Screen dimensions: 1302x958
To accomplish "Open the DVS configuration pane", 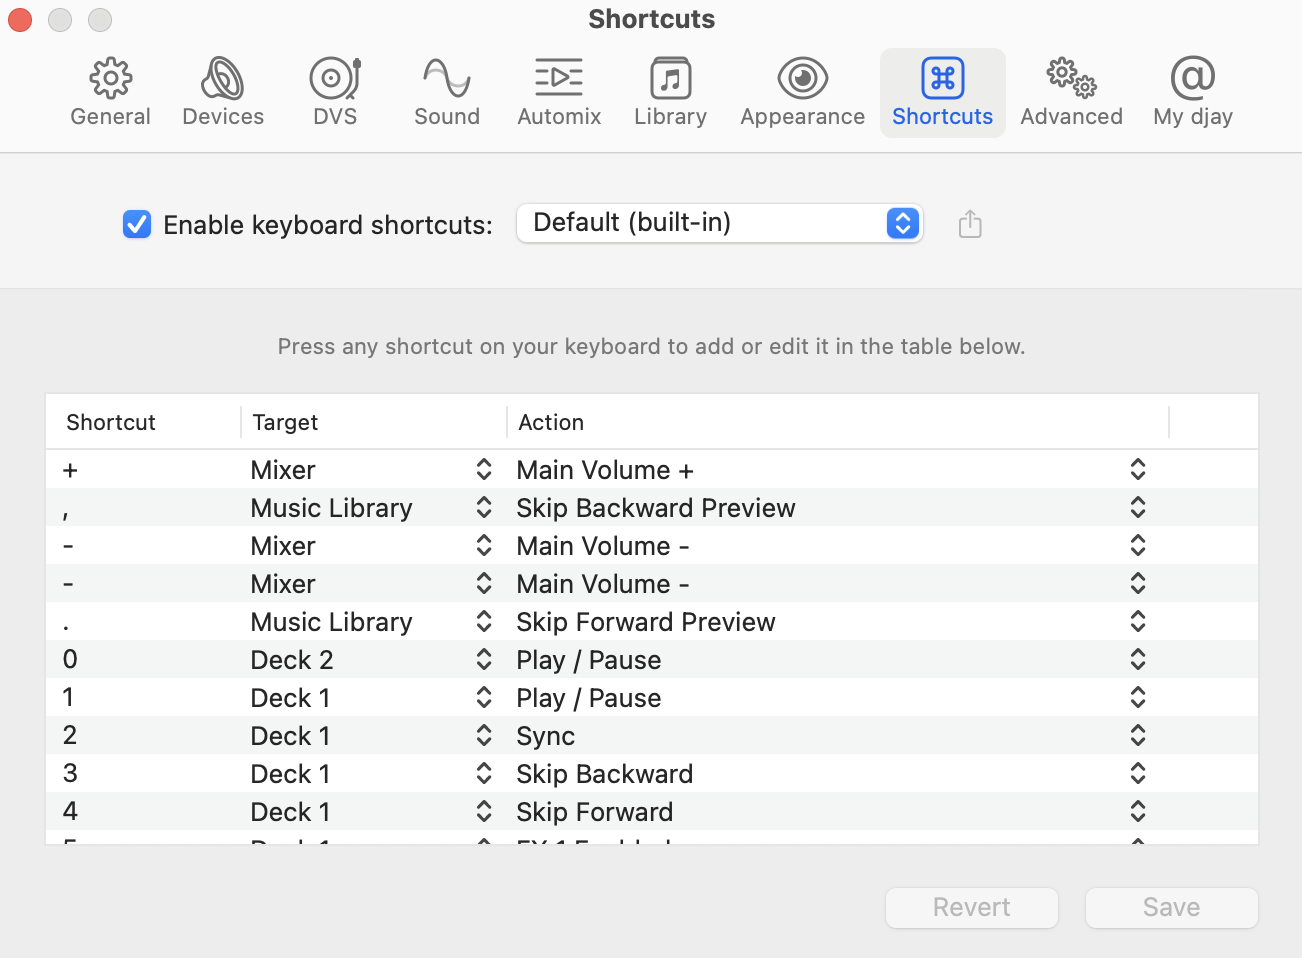I will point(334,90).
